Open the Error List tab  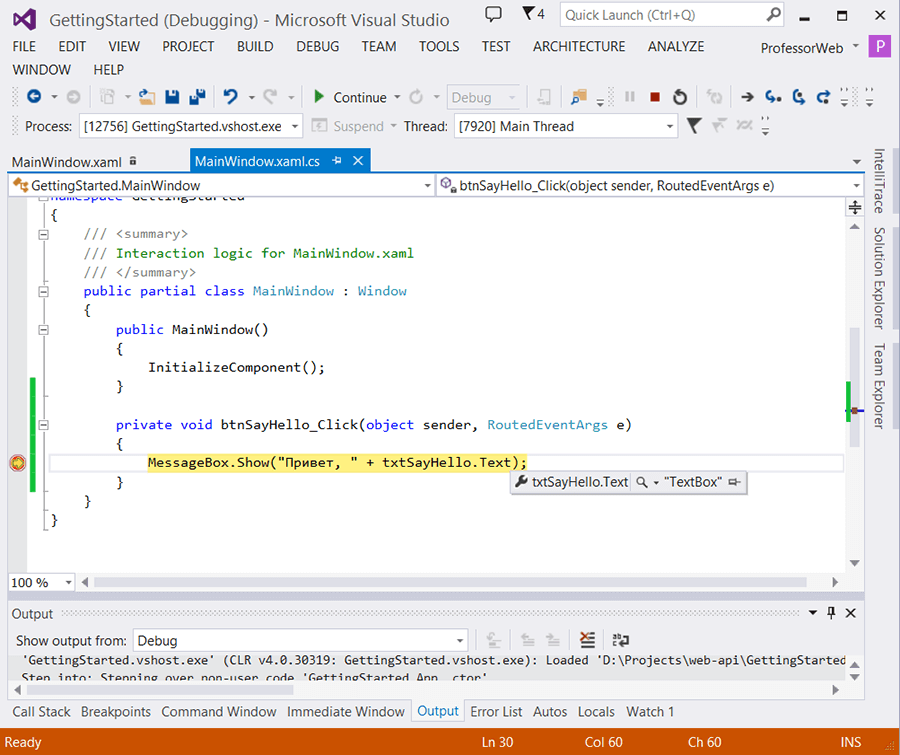point(496,711)
